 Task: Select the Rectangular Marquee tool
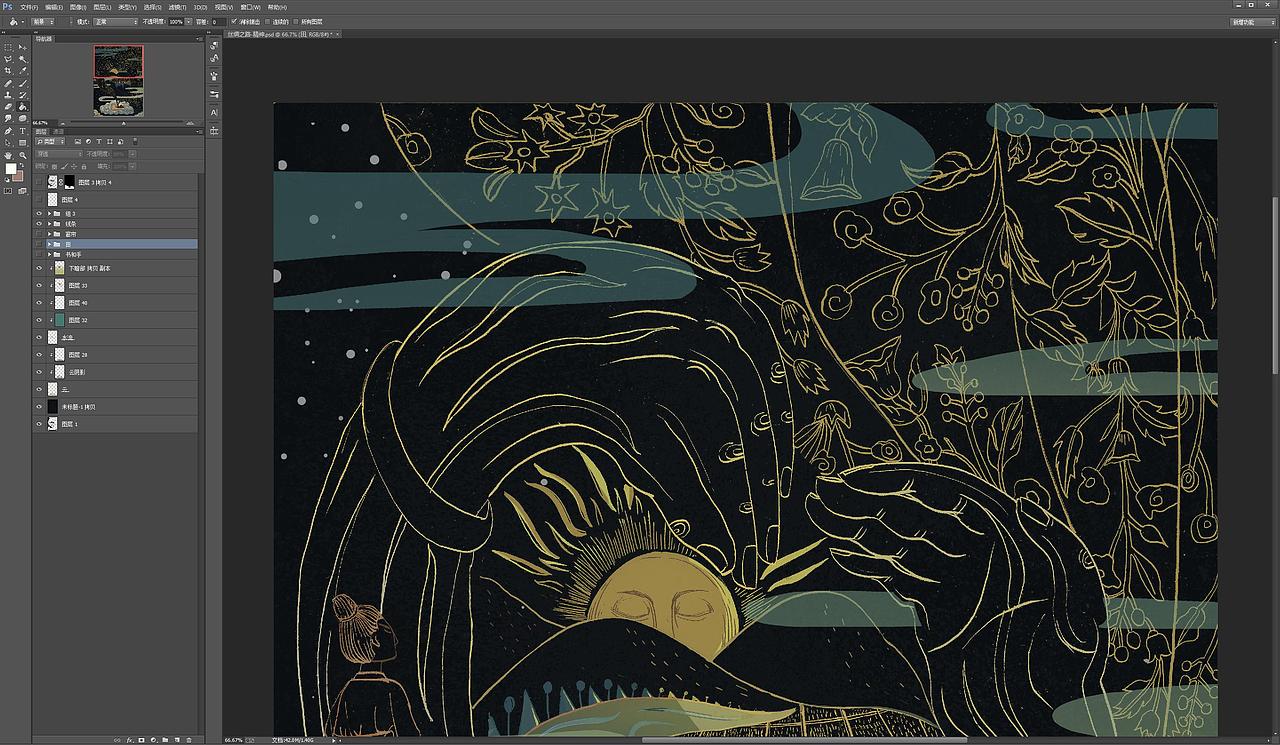(x=8, y=47)
